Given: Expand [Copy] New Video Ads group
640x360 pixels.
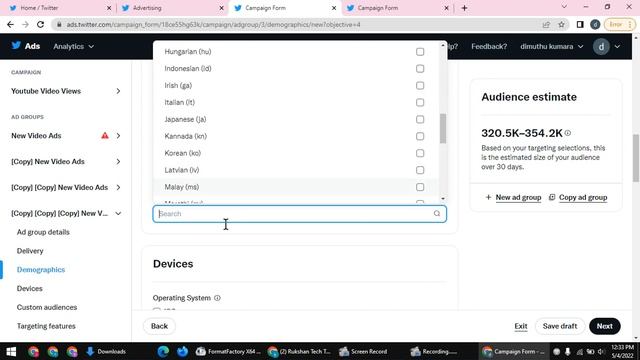Looking at the screenshot, I should (118, 162).
